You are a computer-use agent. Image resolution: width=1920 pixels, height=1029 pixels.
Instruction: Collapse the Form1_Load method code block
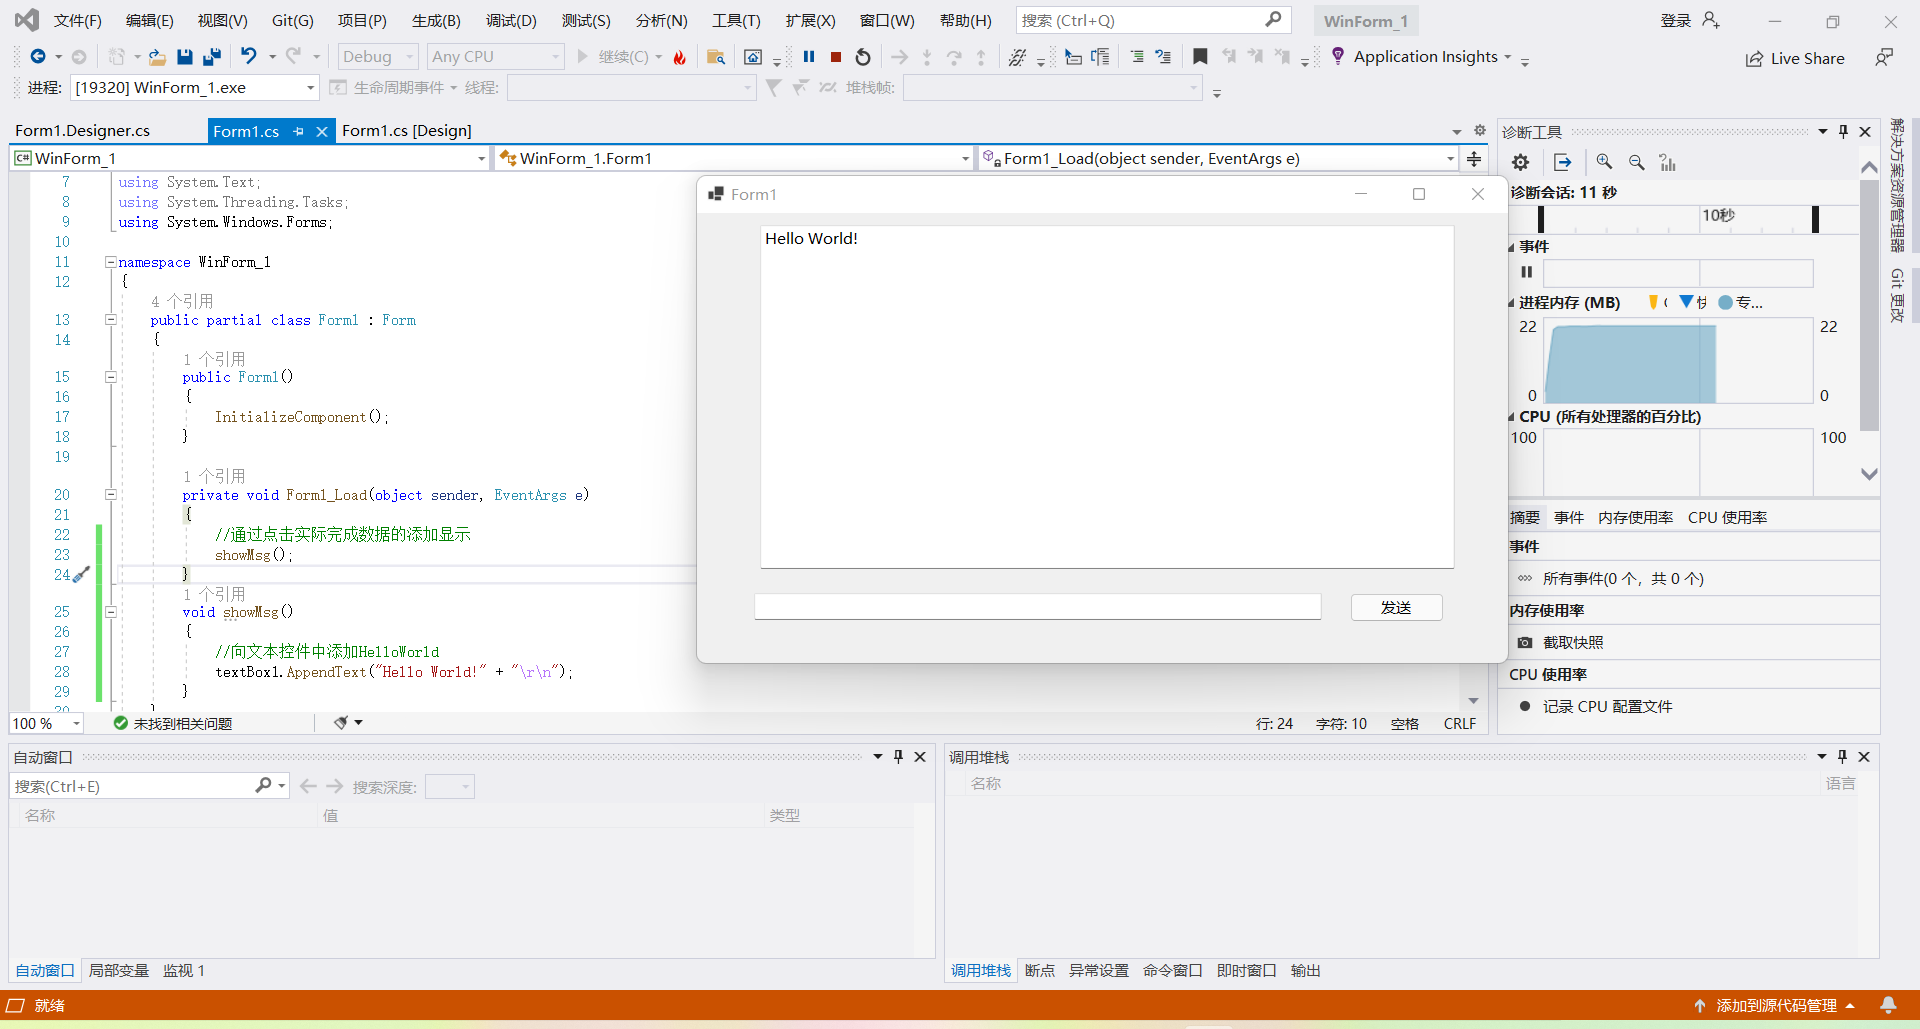pos(111,495)
